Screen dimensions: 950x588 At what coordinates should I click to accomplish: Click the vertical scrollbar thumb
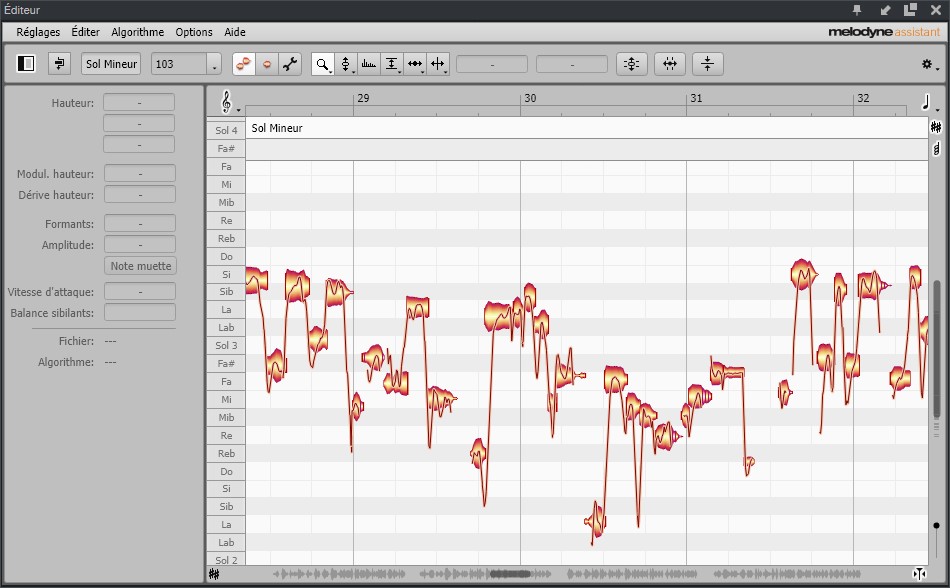tap(936, 349)
